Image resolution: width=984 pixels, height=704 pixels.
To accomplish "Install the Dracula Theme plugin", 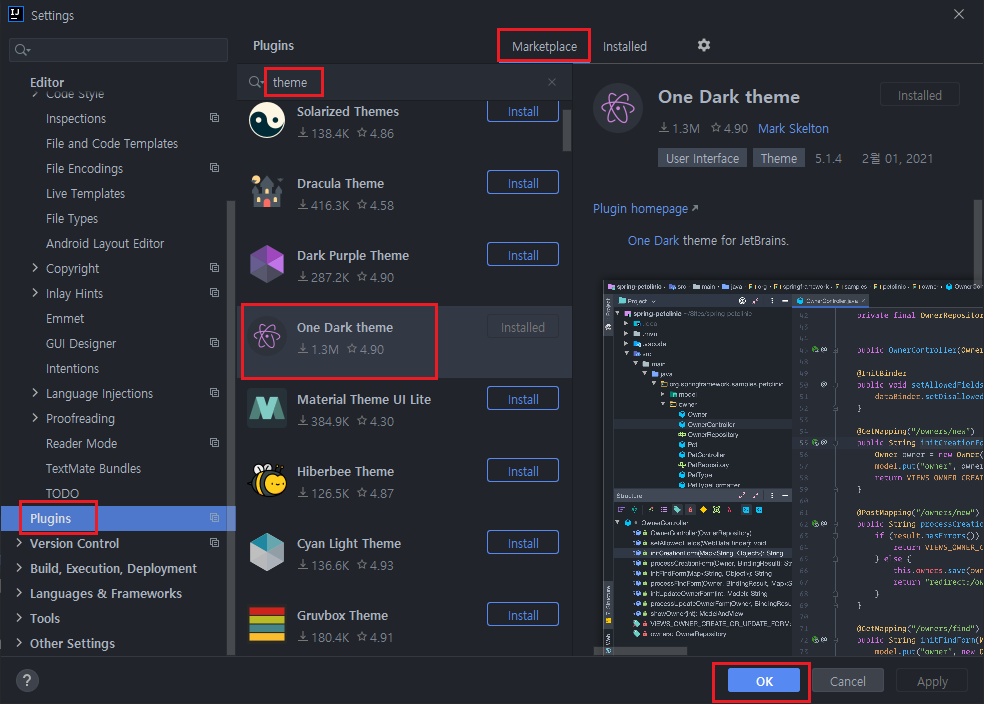I will tap(523, 183).
